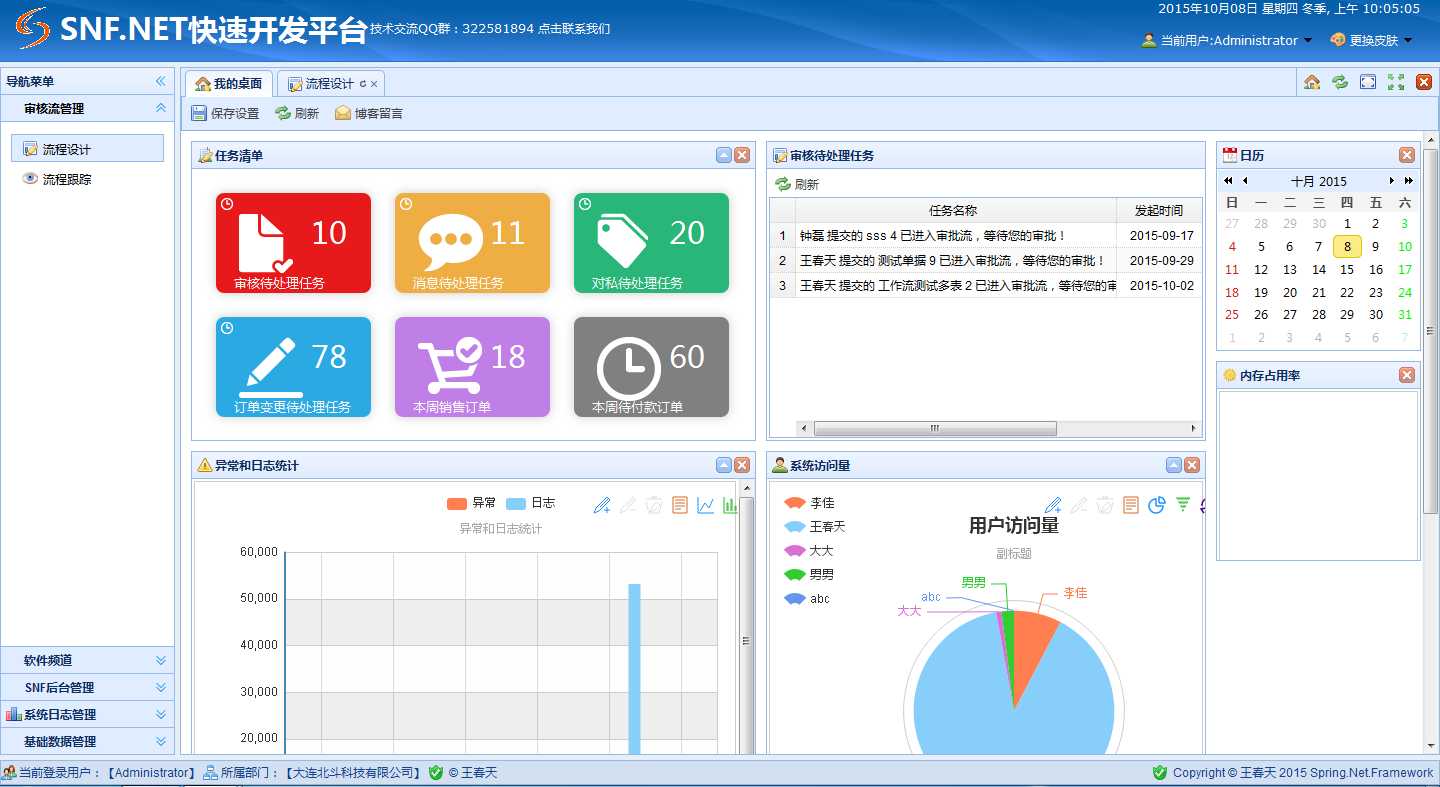Image resolution: width=1440 pixels, height=787 pixels.
Task: Close the 流程设计 tab
Action: [x=374, y=84]
